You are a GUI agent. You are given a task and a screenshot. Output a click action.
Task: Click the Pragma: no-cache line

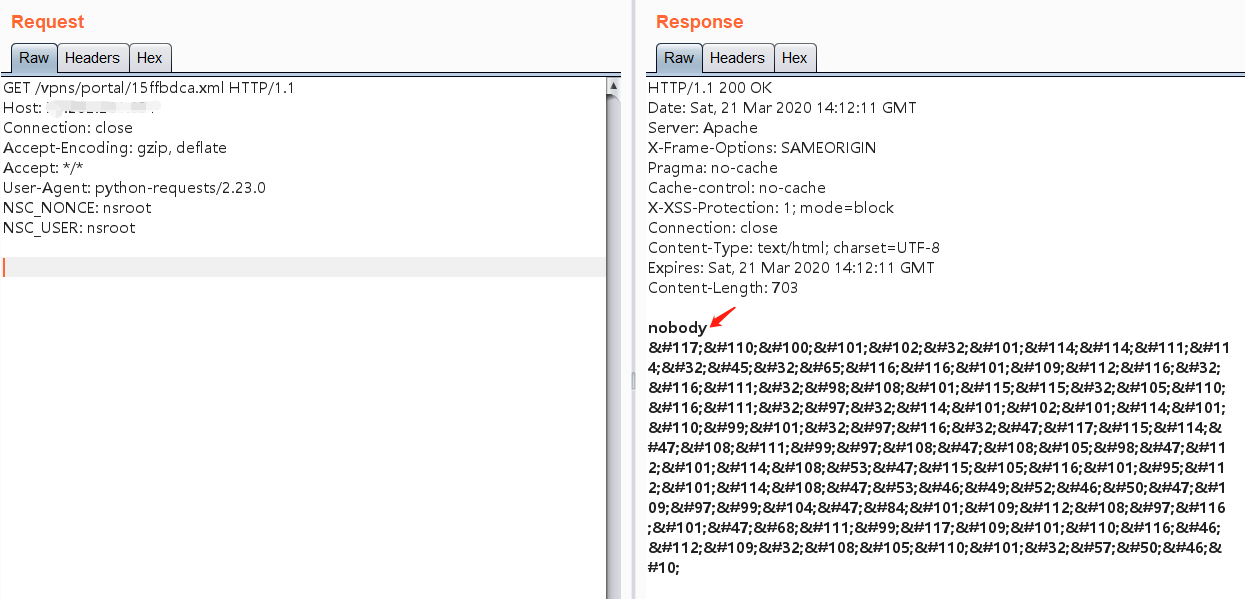tap(713, 168)
